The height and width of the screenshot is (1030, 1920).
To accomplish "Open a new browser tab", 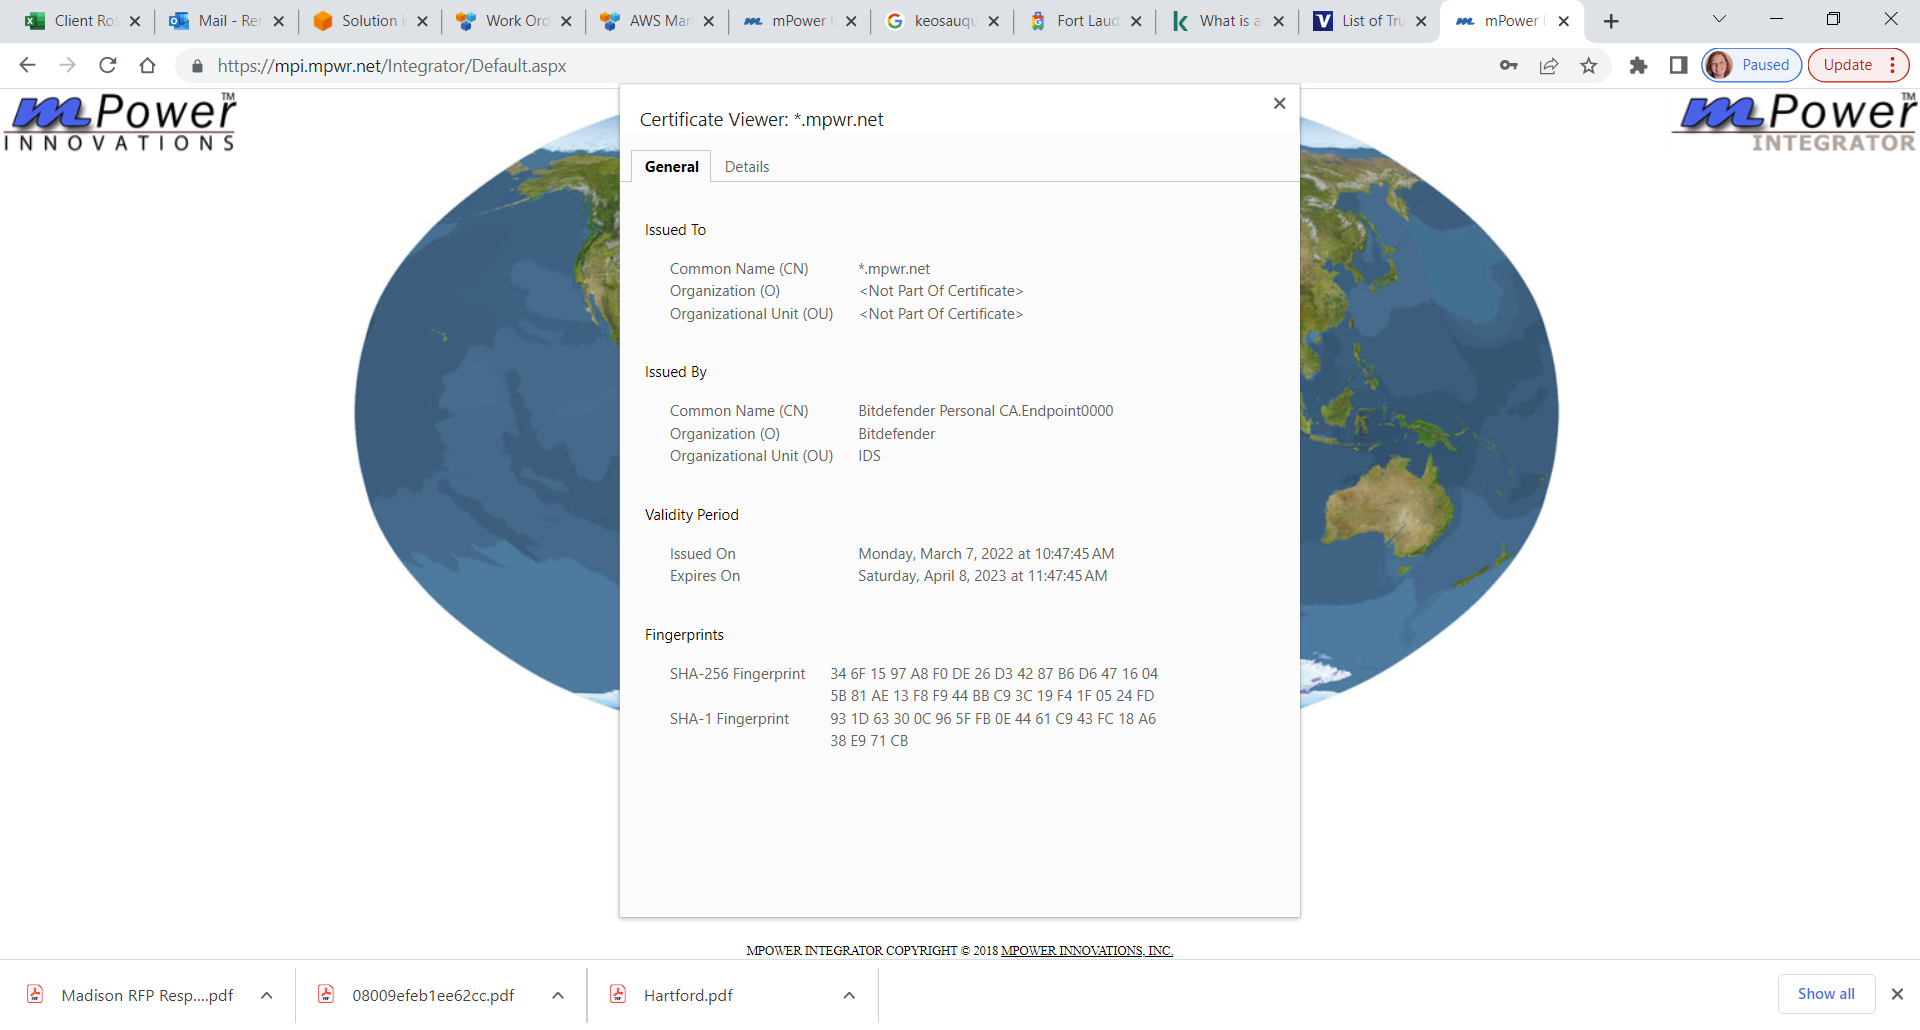I will pyautogui.click(x=1611, y=21).
